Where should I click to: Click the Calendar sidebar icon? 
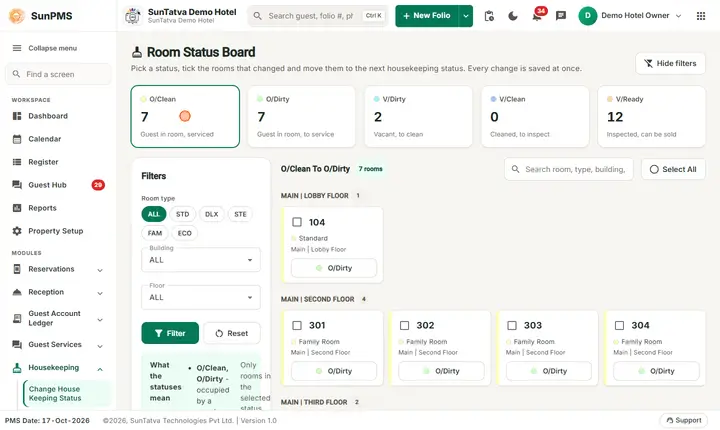pos(17,139)
